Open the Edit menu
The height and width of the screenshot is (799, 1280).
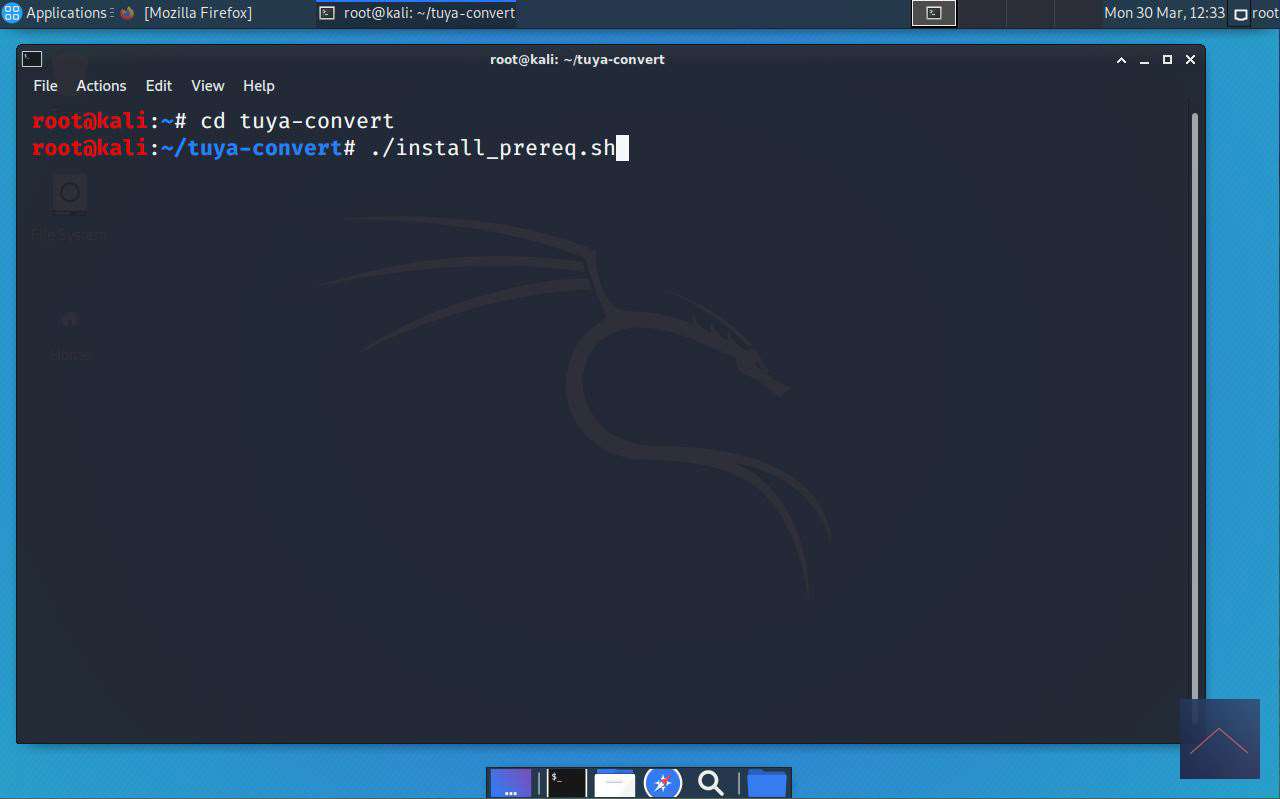point(158,86)
